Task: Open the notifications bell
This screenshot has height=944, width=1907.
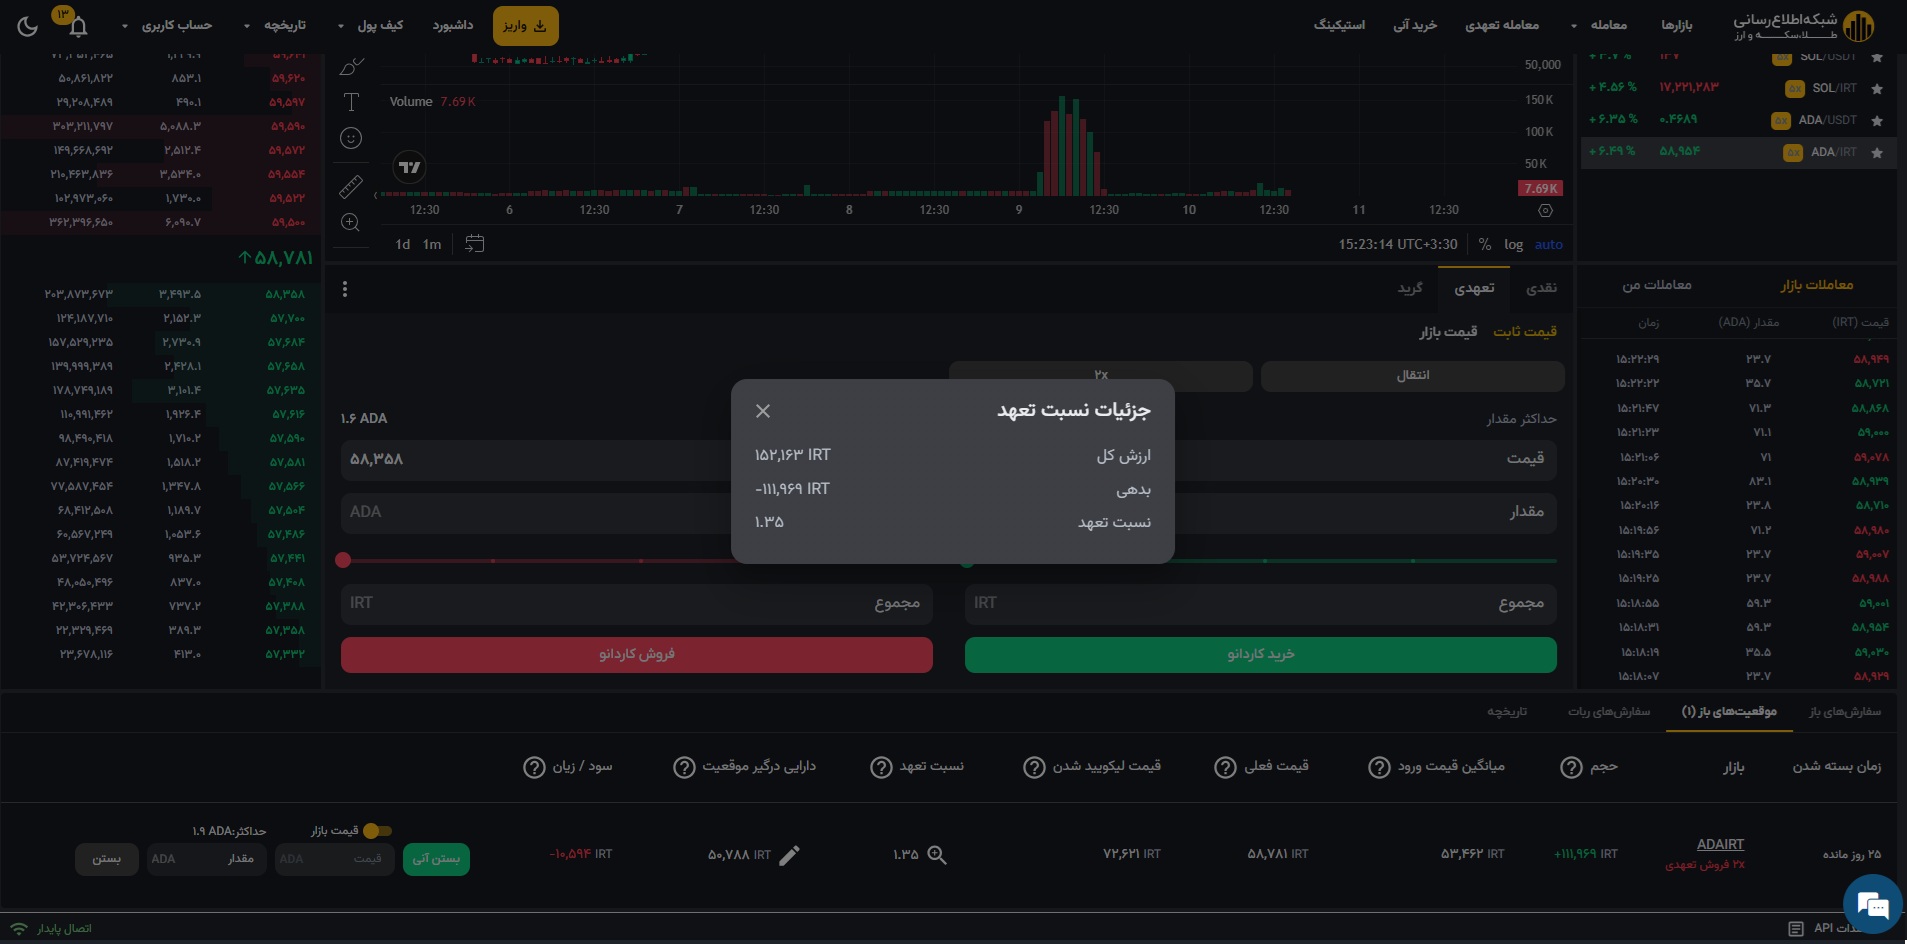Action: click(78, 26)
